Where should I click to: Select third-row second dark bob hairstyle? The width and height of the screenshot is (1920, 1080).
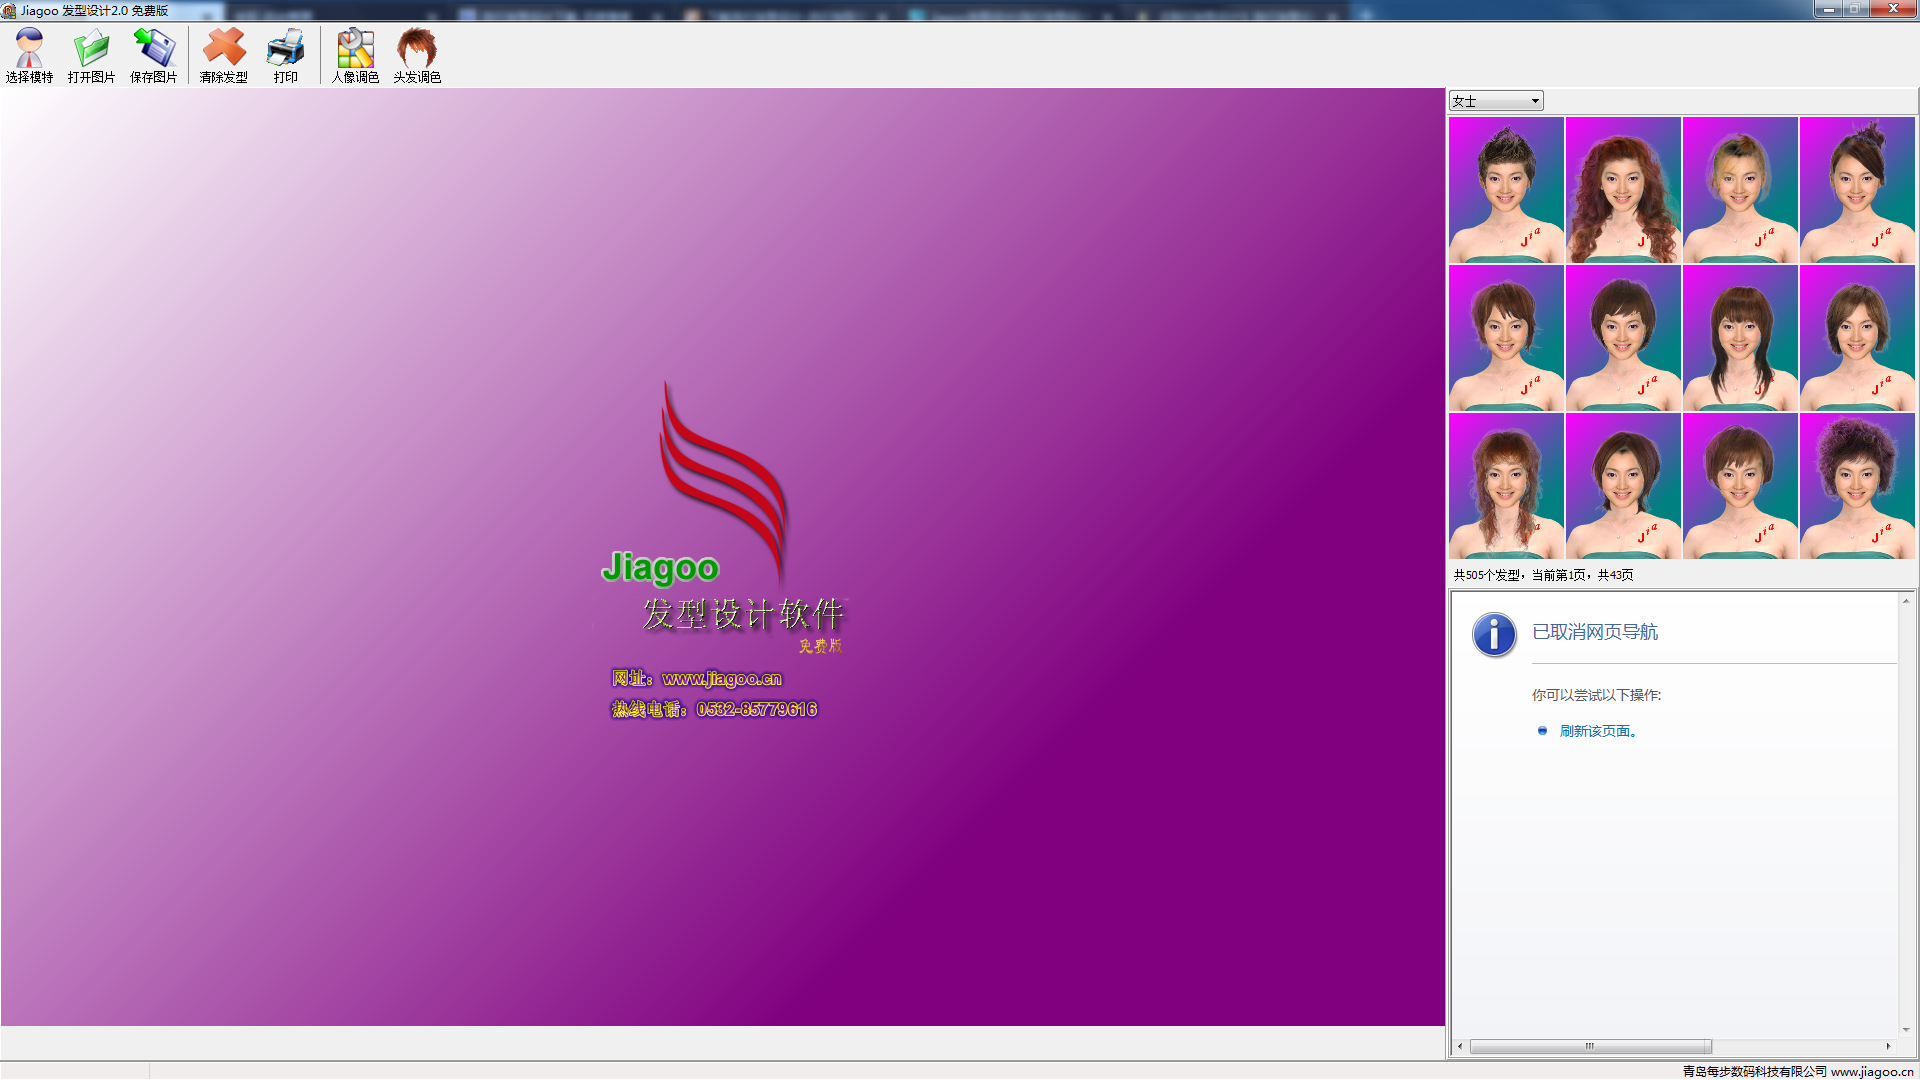tap(1623, 486)
